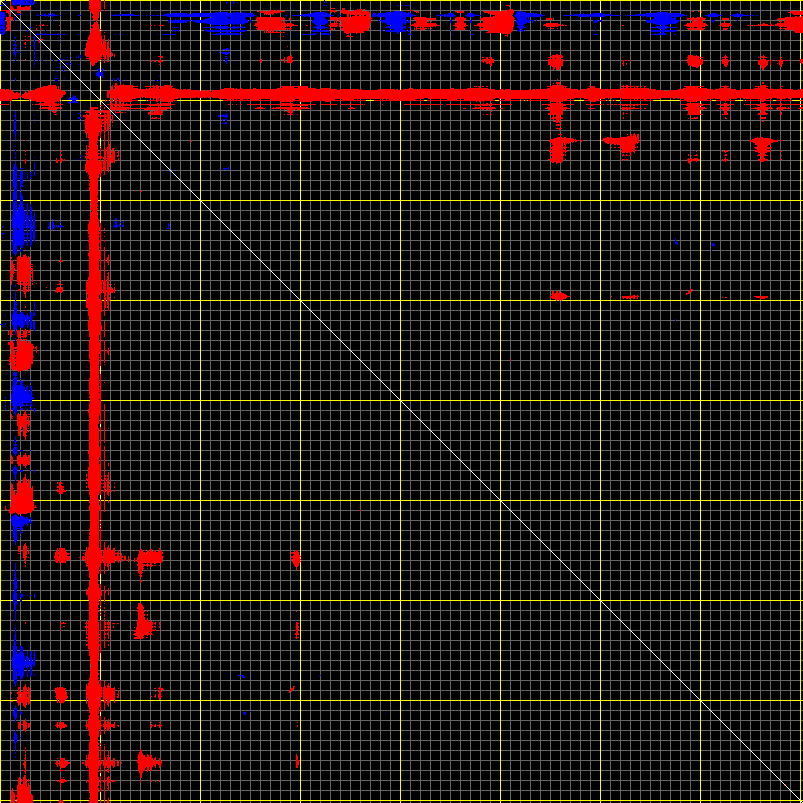
Task: Click the topmost large blue blob in left strip
Action: [x=20, y=225]
